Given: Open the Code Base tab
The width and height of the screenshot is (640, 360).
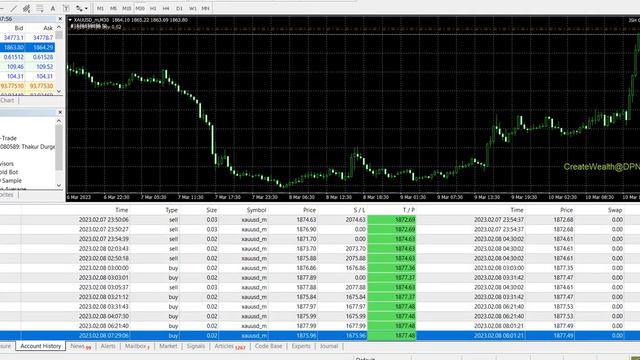Looking at the screenshot, I should pyautogui.click(x=268, y=346).
